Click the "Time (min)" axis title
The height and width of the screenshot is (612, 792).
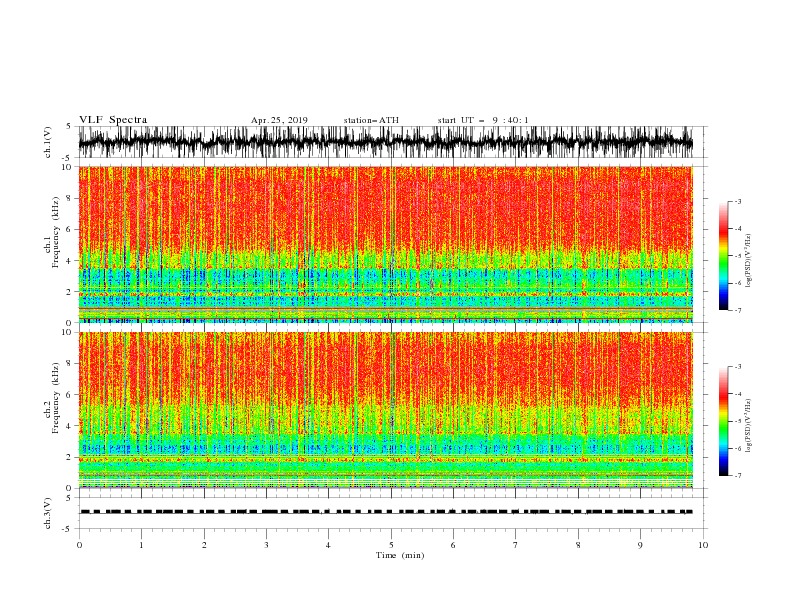[400, 555]
